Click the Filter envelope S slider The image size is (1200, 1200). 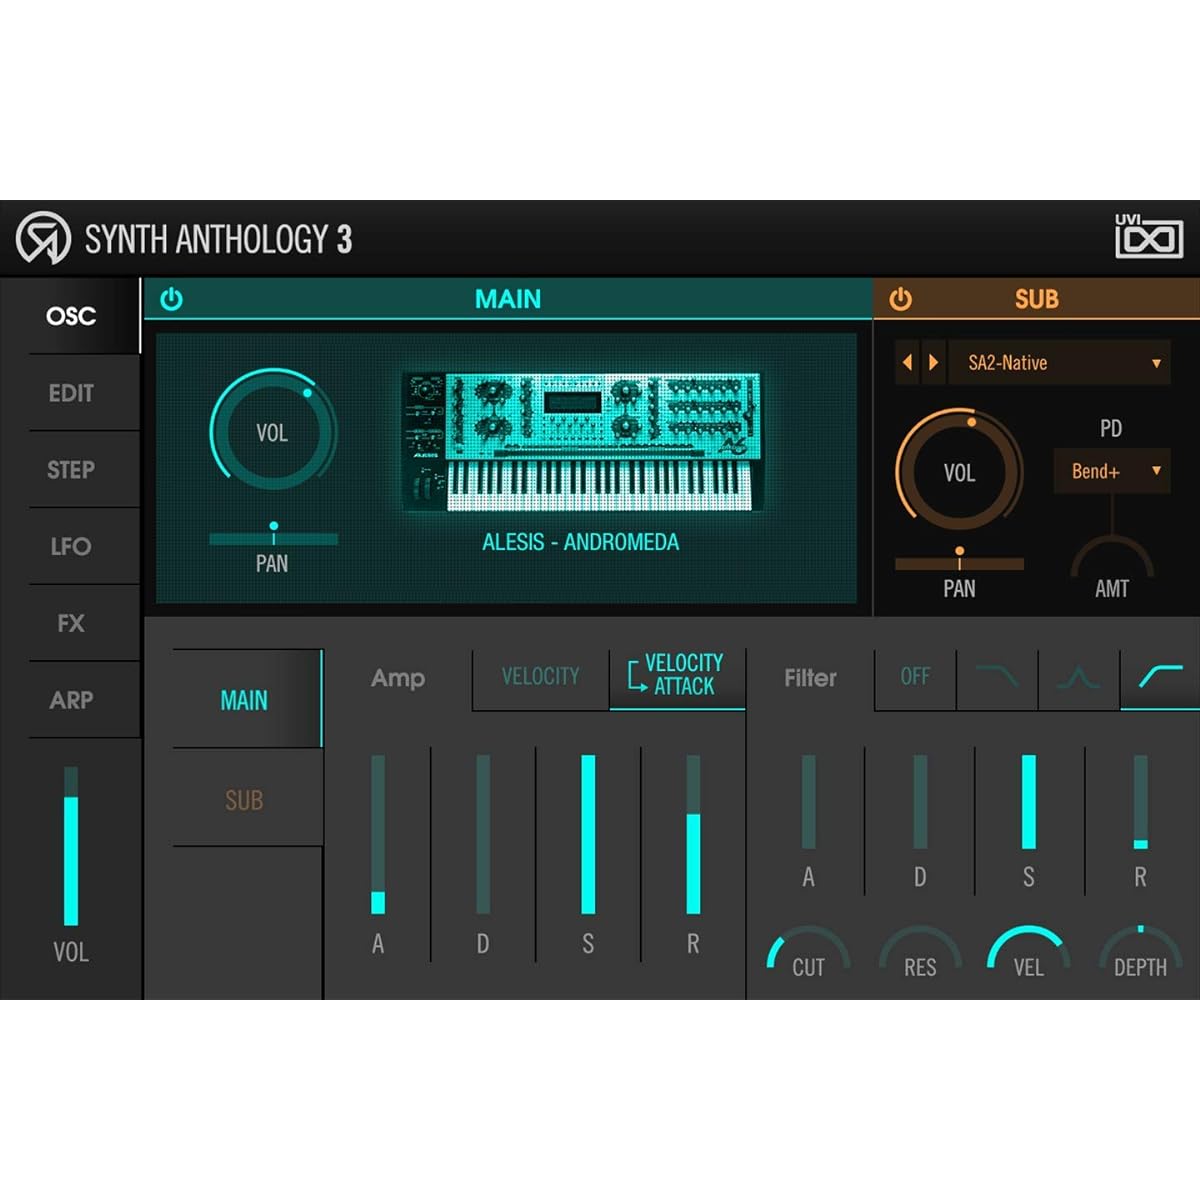click(1029, 802)
